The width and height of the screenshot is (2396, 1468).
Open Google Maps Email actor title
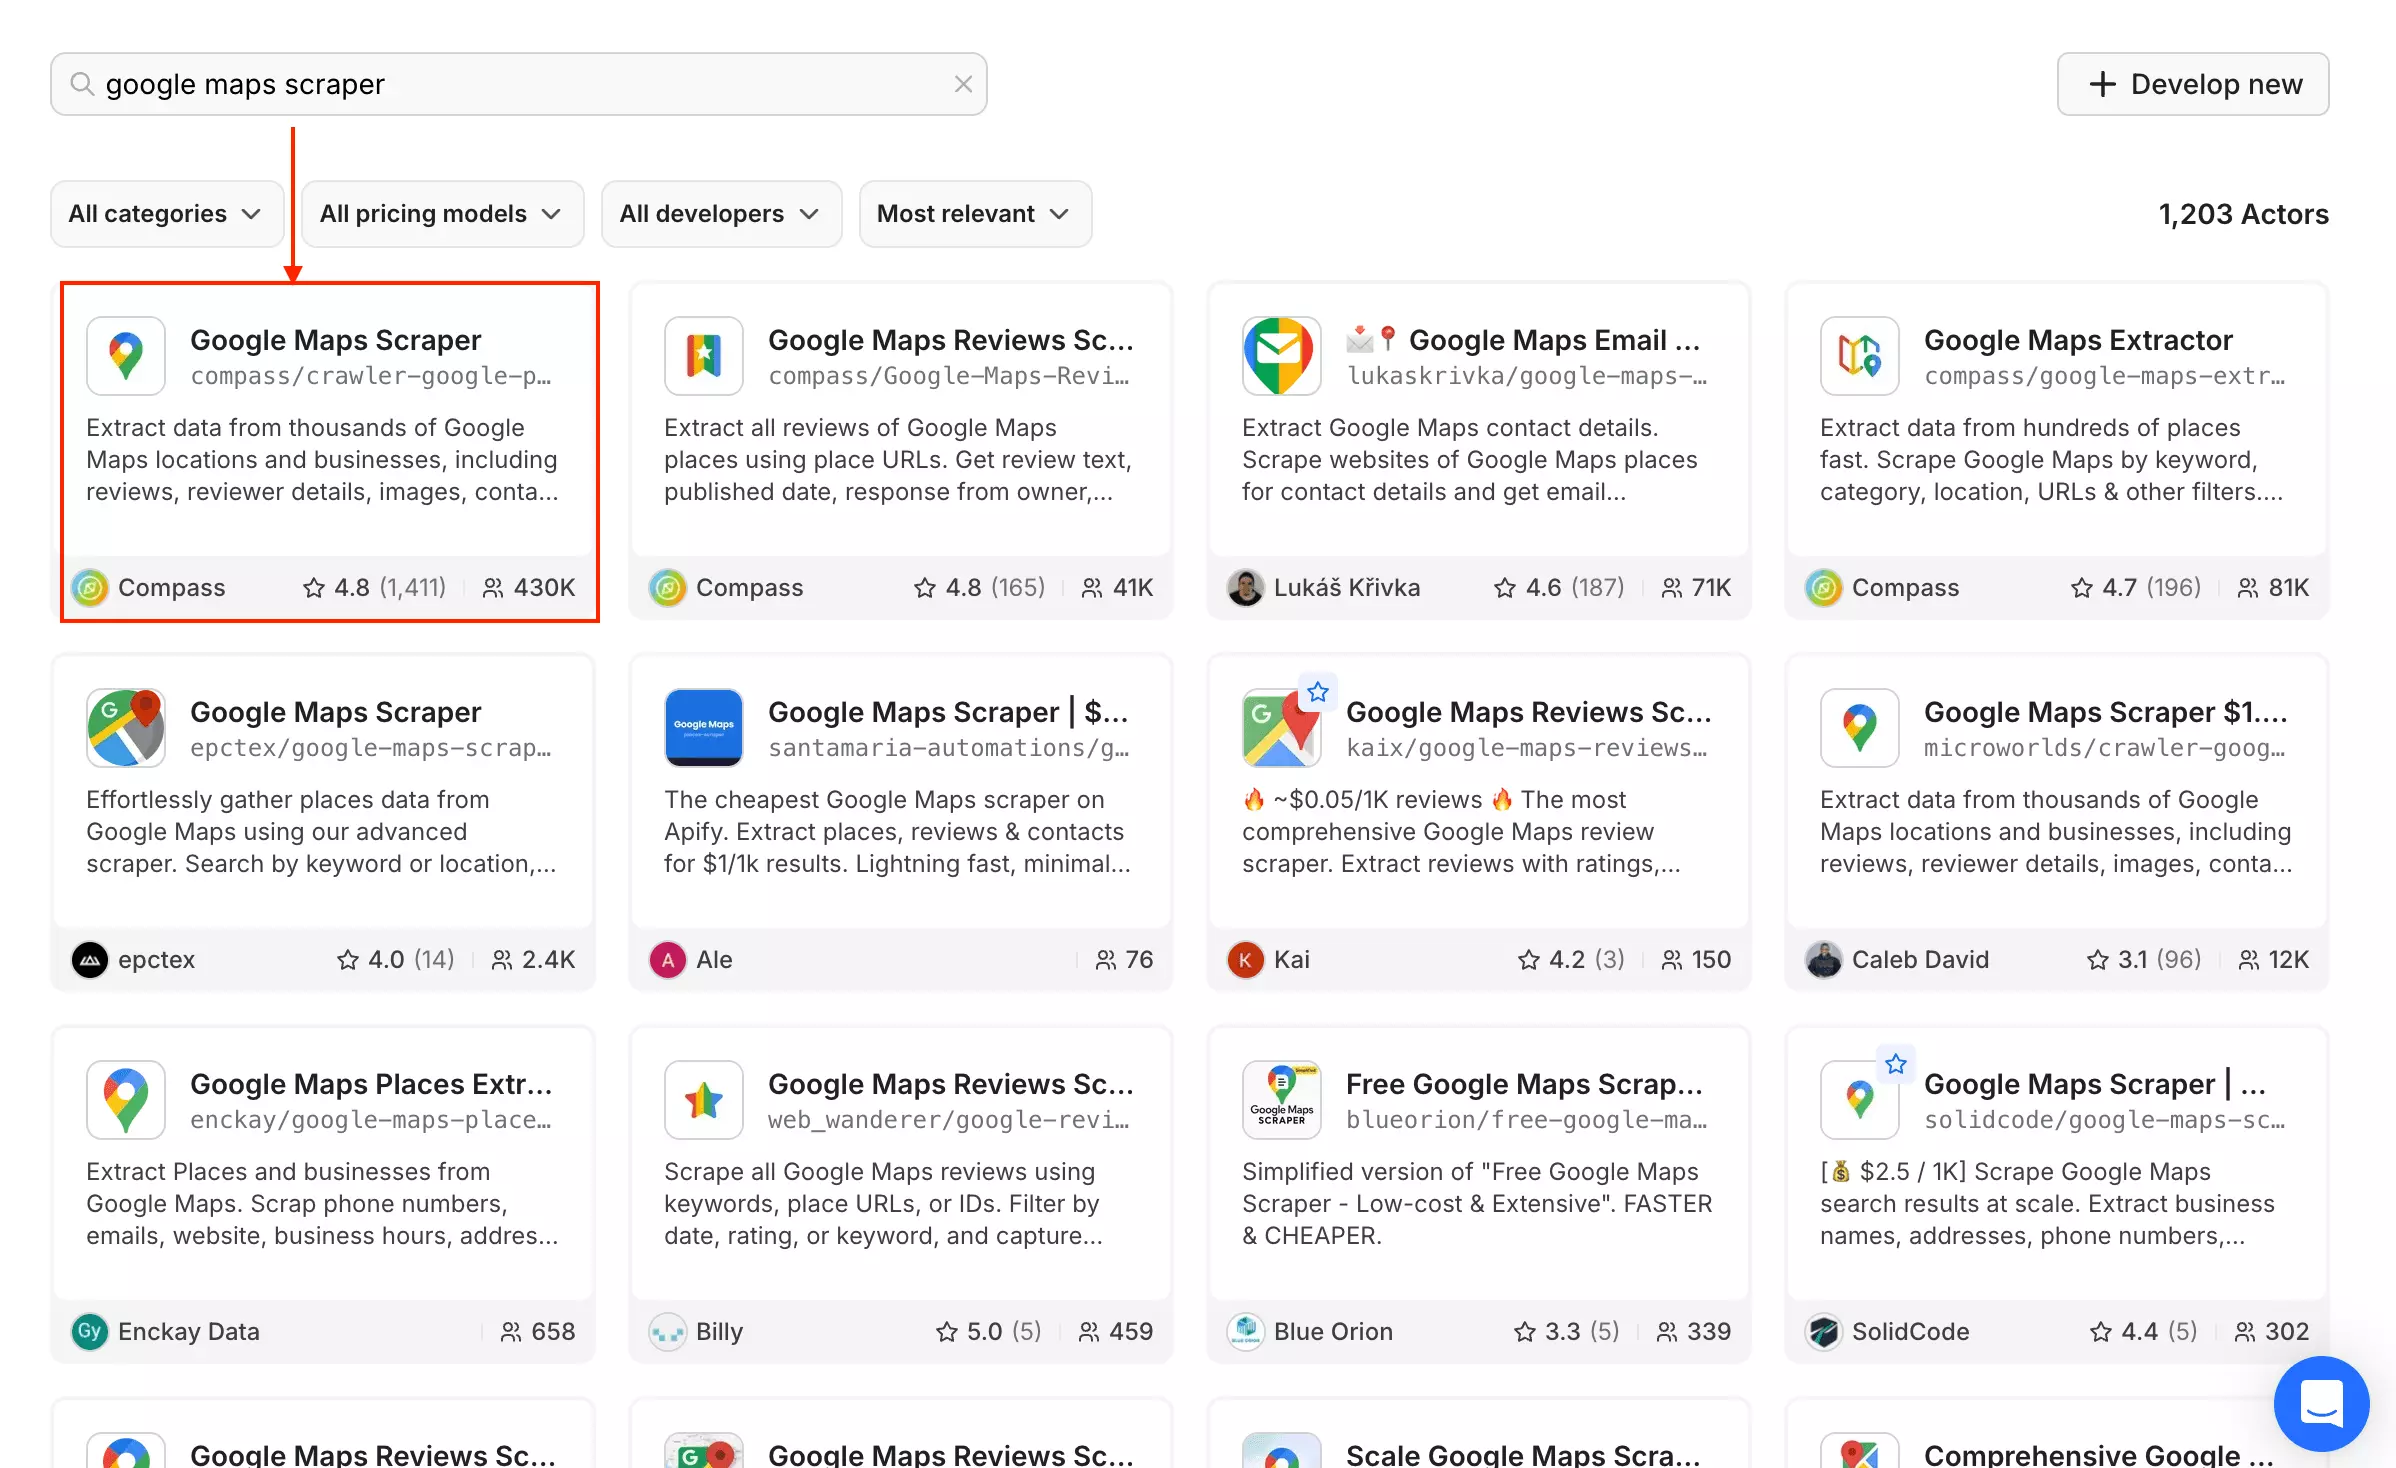(1523, 340)
